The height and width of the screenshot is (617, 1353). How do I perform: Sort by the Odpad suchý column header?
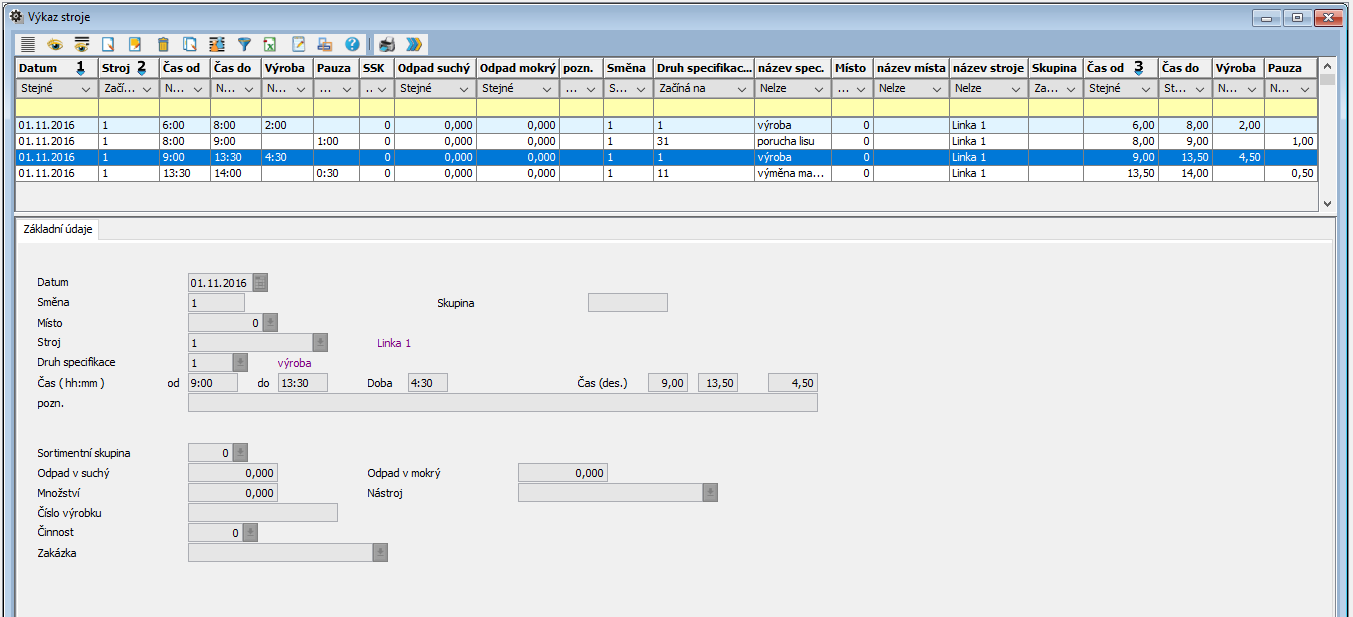click(x=434, y=68)
